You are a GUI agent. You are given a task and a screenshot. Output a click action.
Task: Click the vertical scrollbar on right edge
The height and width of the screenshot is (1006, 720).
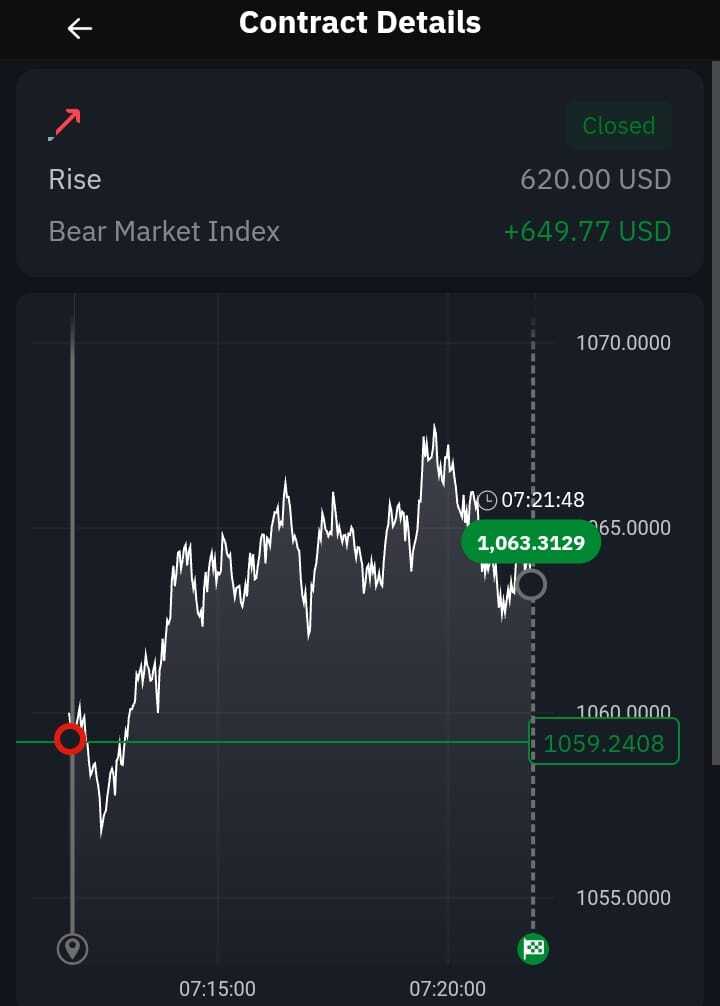716,413
